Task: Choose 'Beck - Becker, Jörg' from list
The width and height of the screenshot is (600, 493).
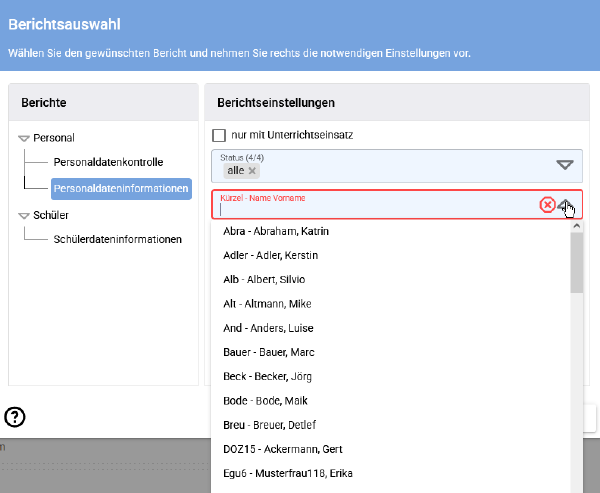Action: 266,376
